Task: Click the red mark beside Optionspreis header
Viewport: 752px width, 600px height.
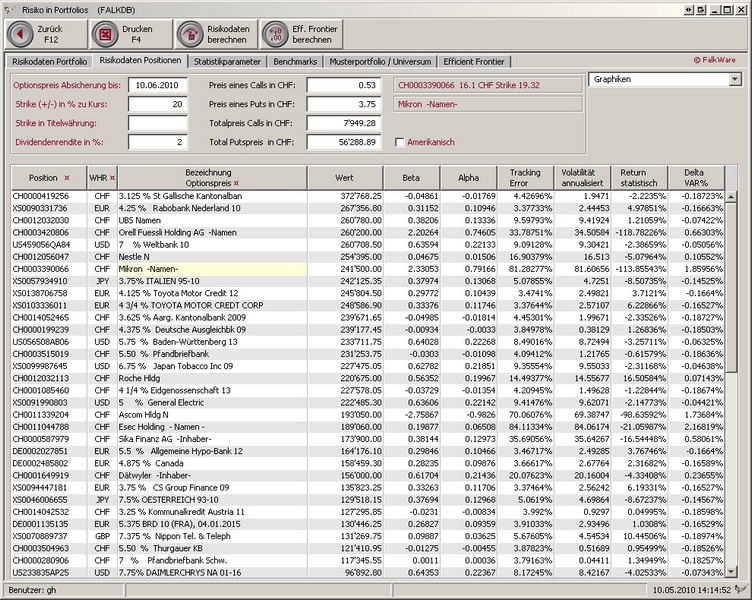Action: [236, 183]
